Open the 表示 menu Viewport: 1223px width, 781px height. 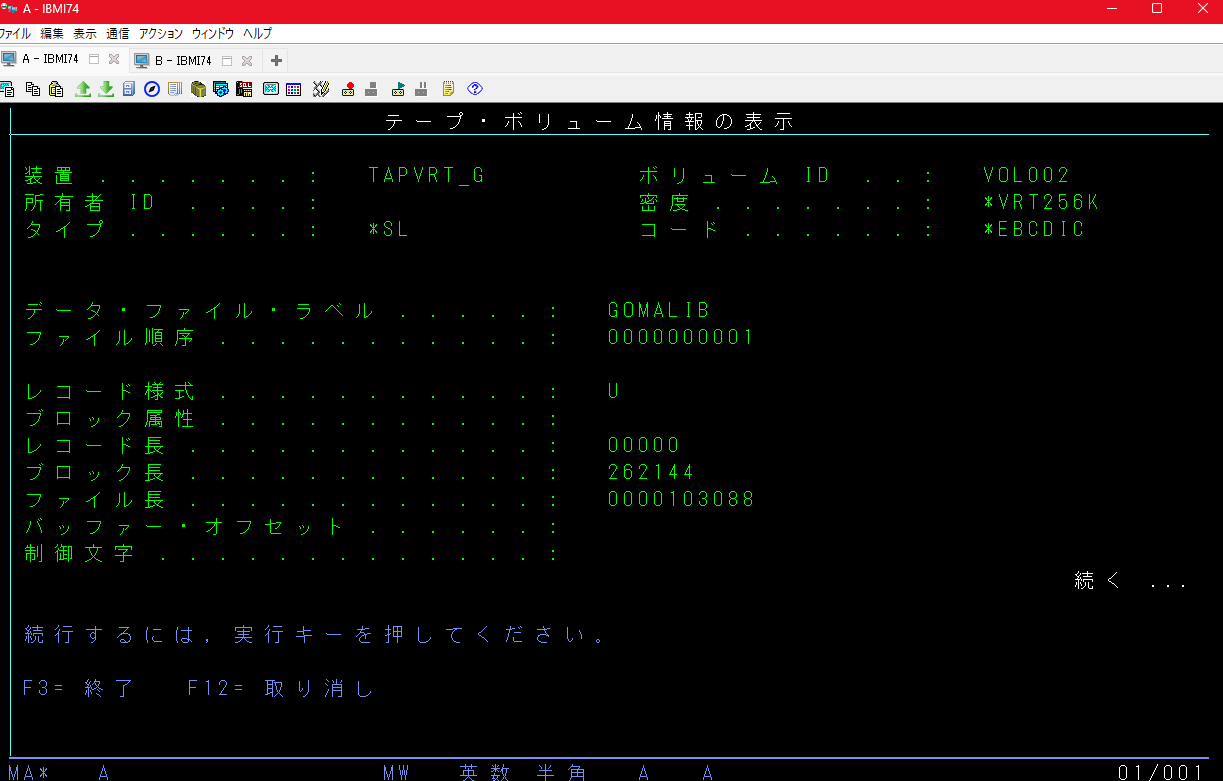[84, 33]
